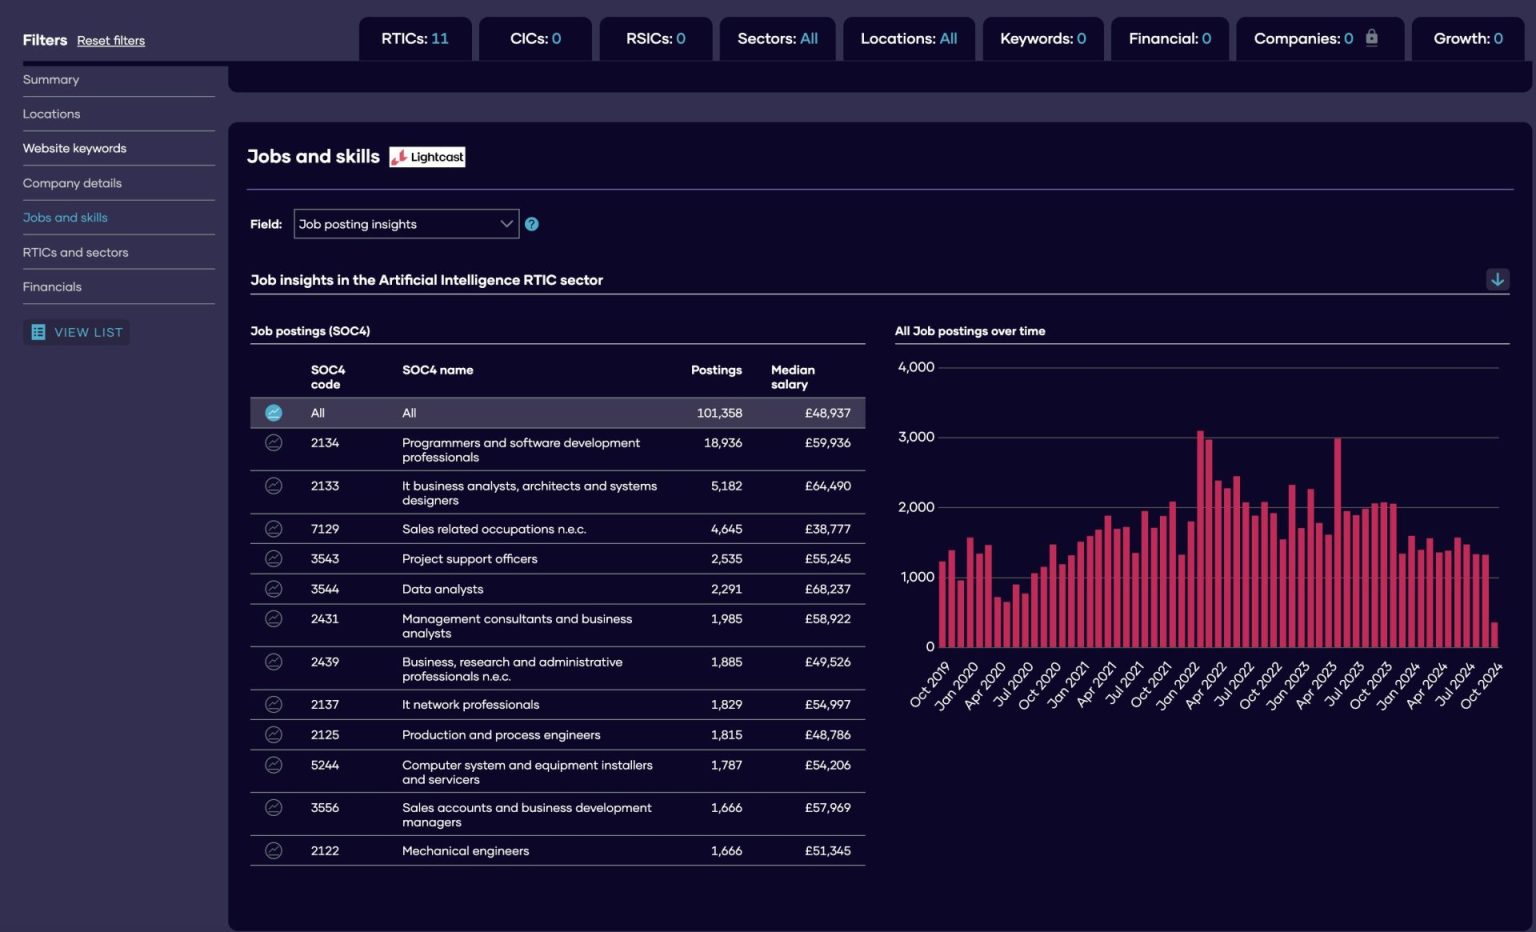Image resolution: width=1536 pixels, height=932 pixels.
Task: Click the lock icon on Companies filter
Action: [x=1372, y=38]
